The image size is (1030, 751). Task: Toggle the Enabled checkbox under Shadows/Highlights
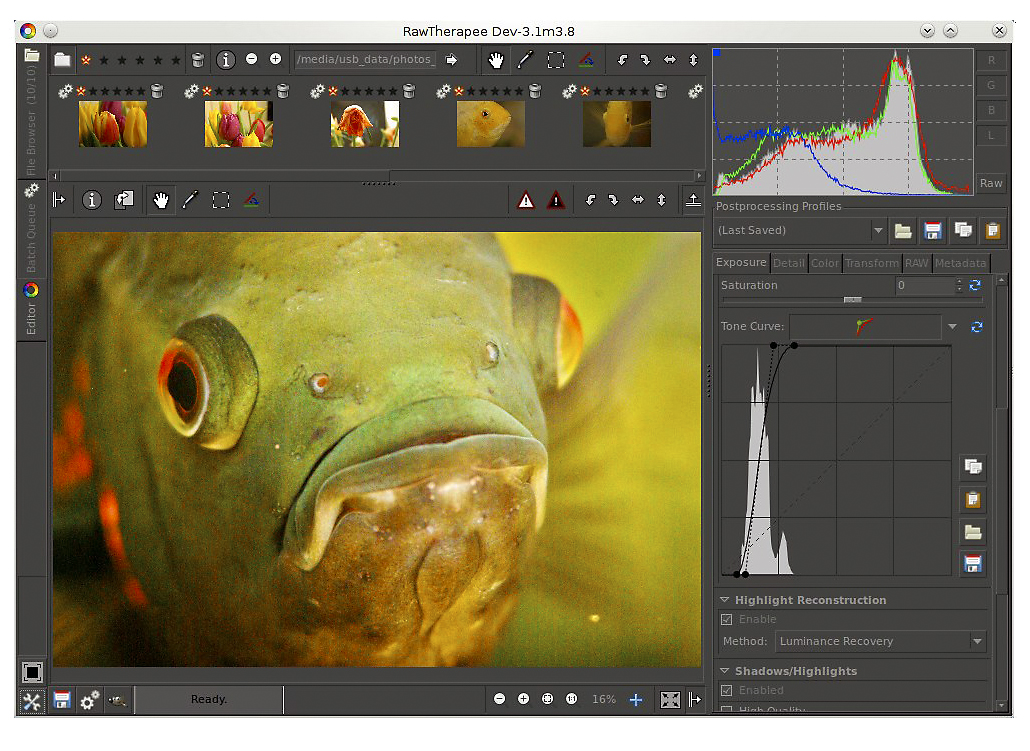[x=727, y=691]
